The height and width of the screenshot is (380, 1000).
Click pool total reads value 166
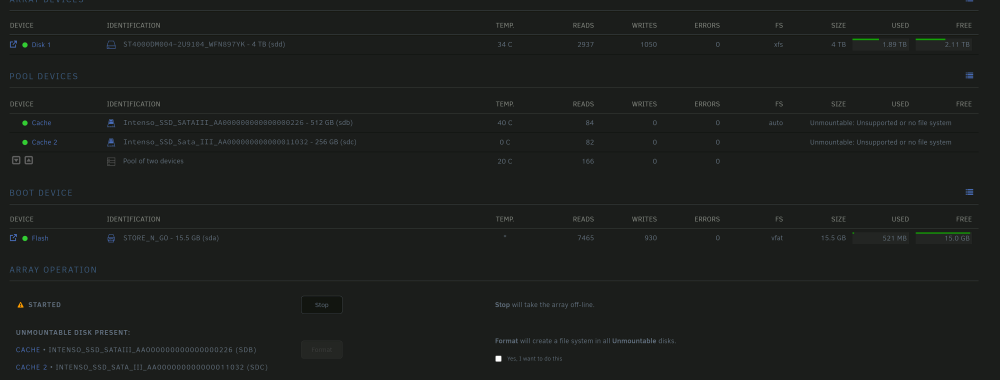point(587,161)
